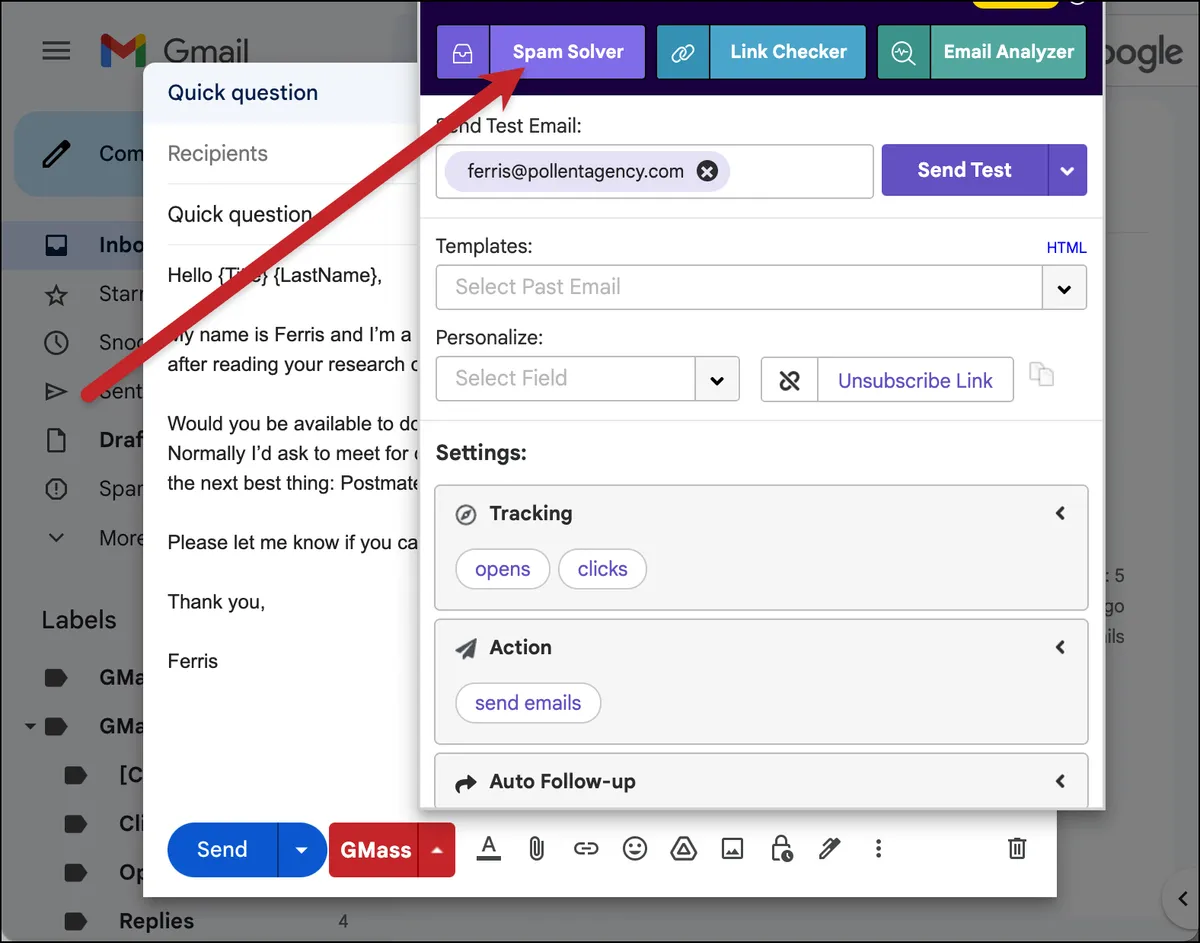Open the text formatting options icon
This screenshot has width=1200, height=943.
tap(488, 849)
